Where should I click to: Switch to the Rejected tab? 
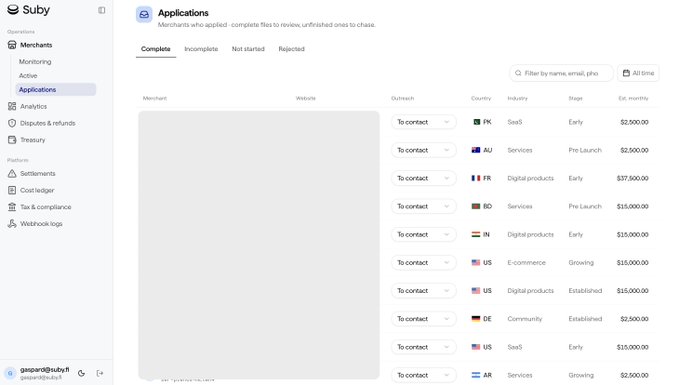point(291,49)
